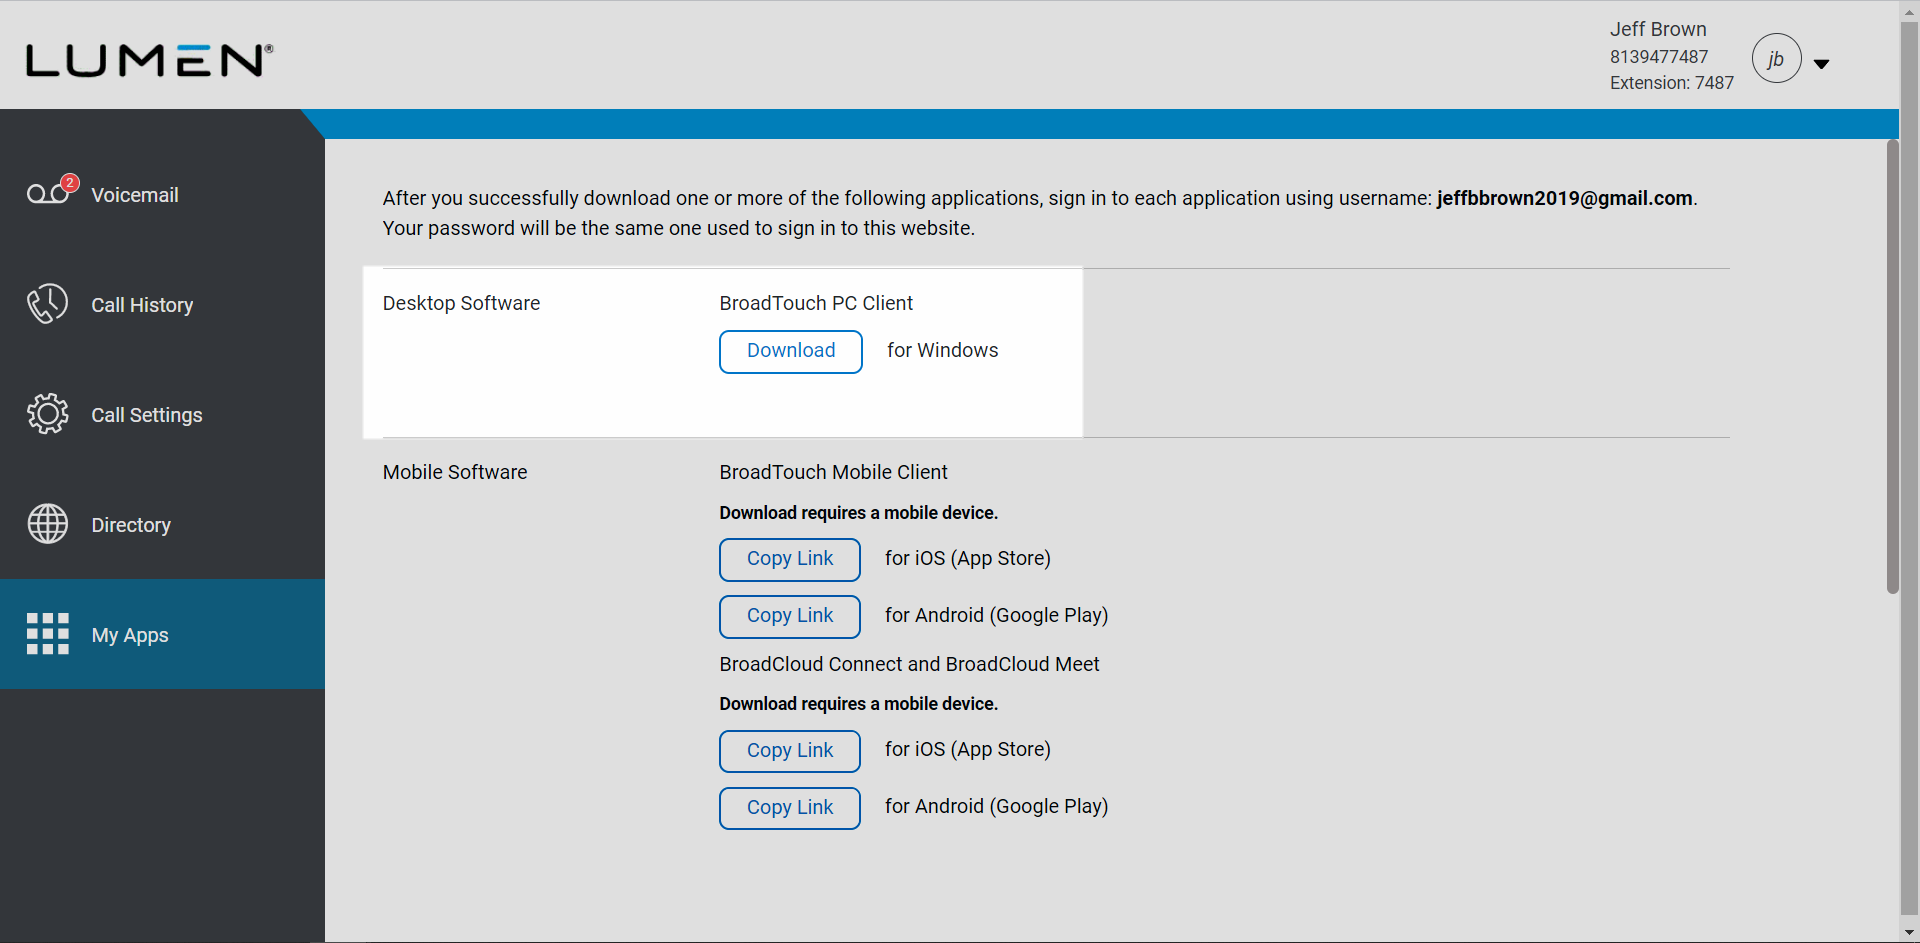Viewport: 1920px width, 943px height.
Task: Click the jb user avatar circle
Action: (1776, 59)
